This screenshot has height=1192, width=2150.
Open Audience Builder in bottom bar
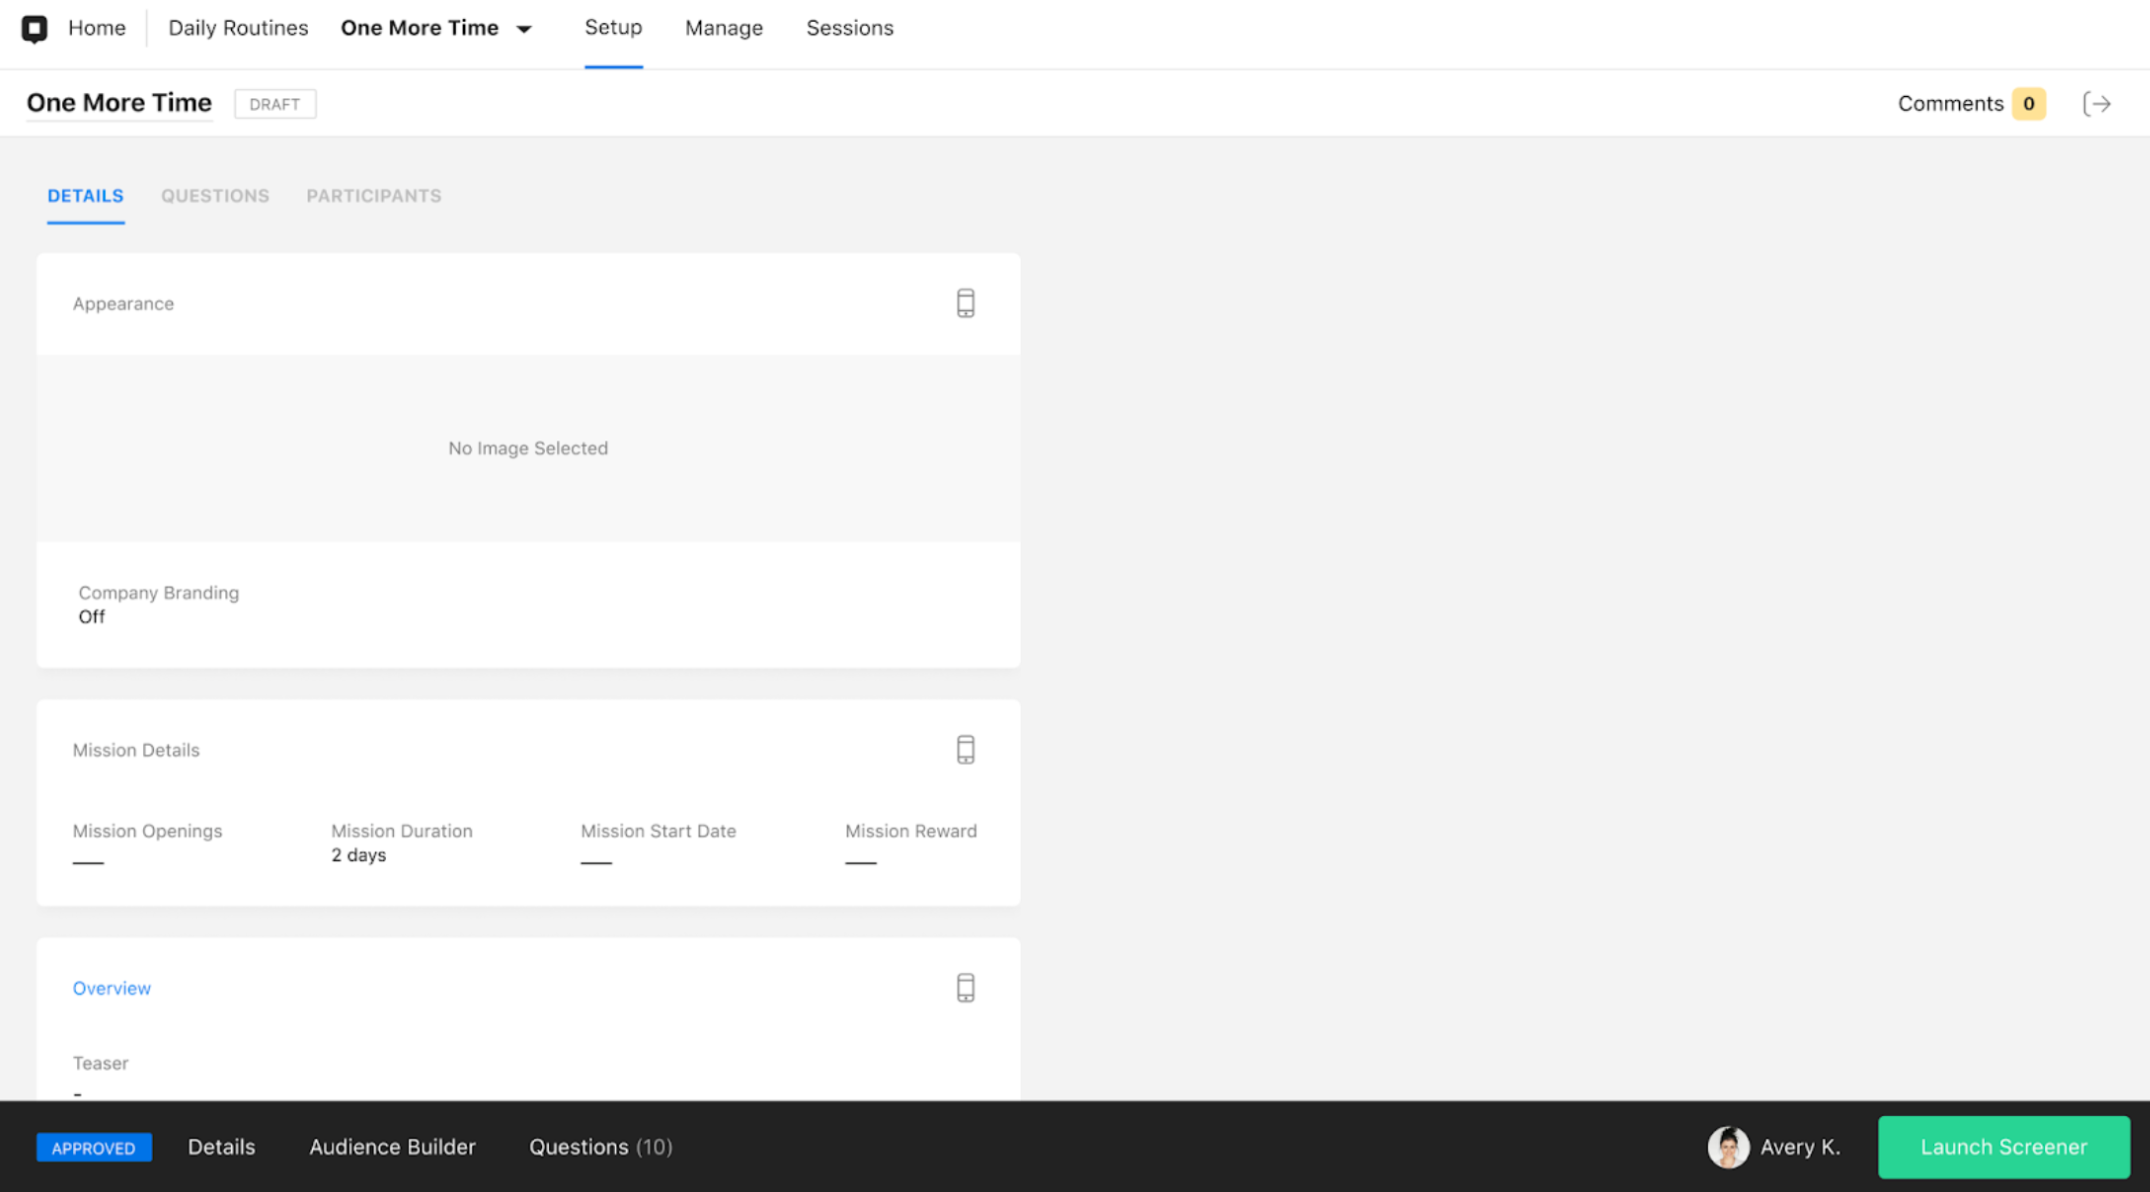(x=392, y=1147)
